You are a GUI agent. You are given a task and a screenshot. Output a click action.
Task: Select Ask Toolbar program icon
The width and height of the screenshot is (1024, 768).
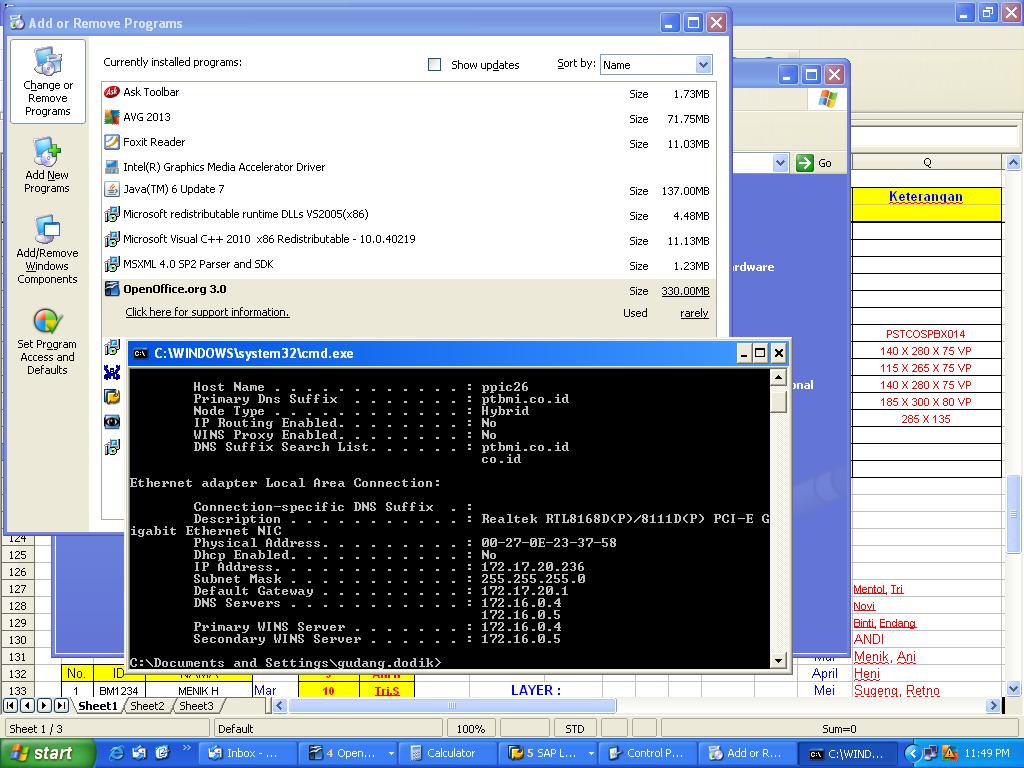tap(112, 92)
